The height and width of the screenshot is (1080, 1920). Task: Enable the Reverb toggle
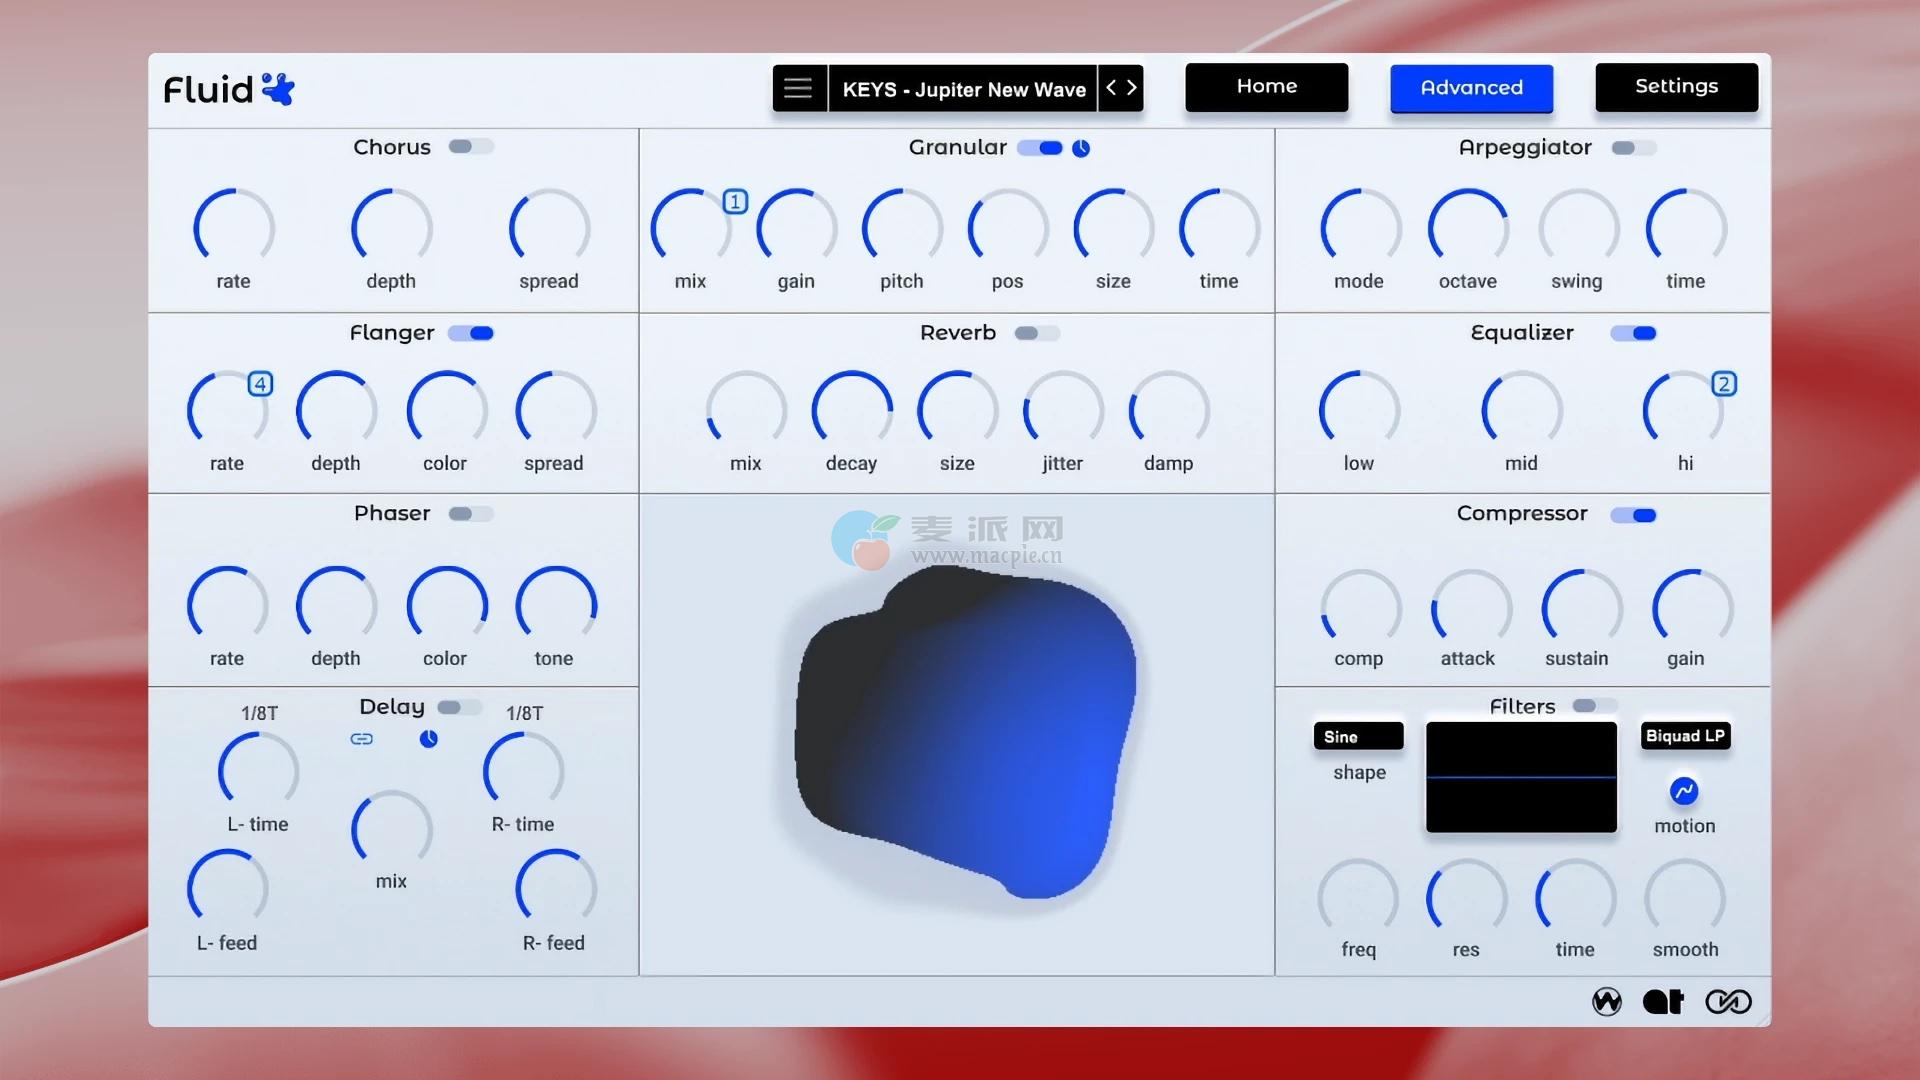[x=1036, y=333]
